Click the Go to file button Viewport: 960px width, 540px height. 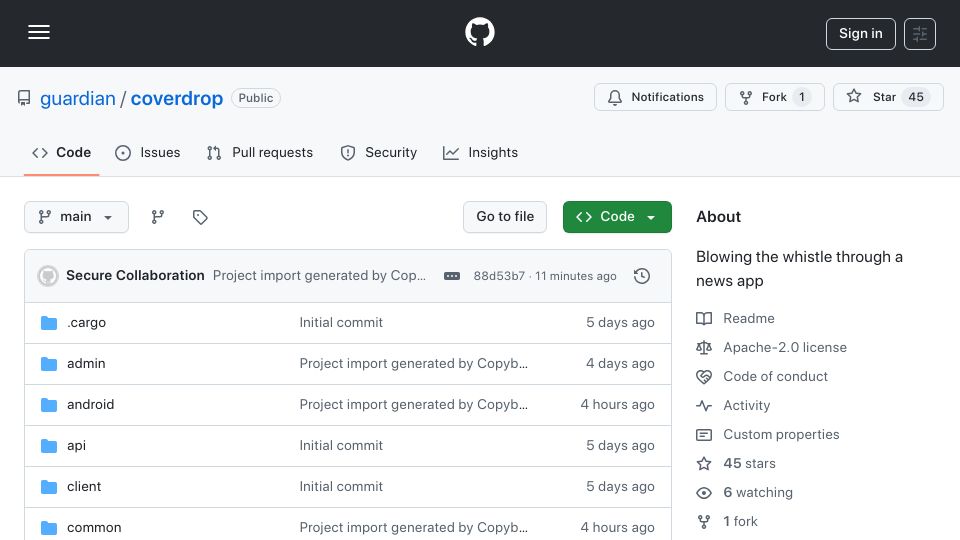click(x=505, y=217)
